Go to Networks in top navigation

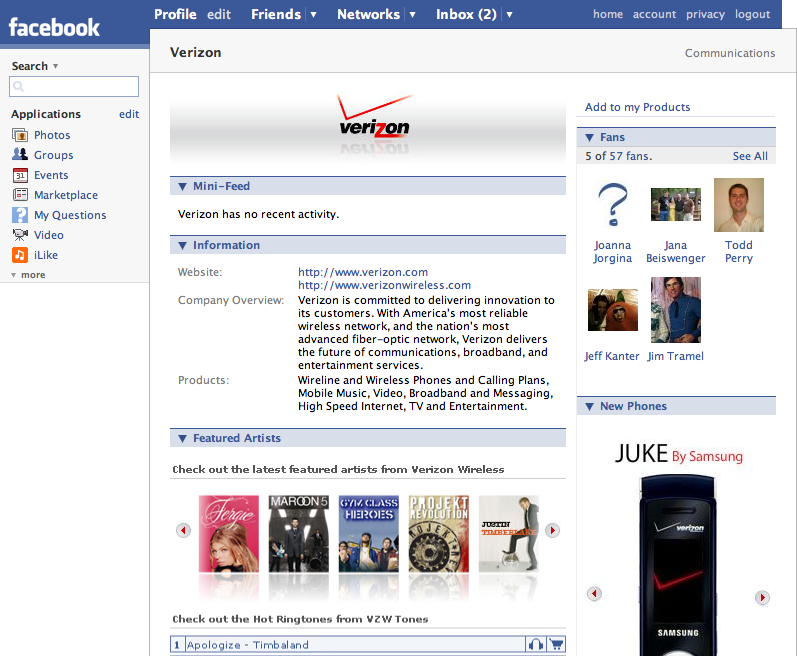coord(368,14)
